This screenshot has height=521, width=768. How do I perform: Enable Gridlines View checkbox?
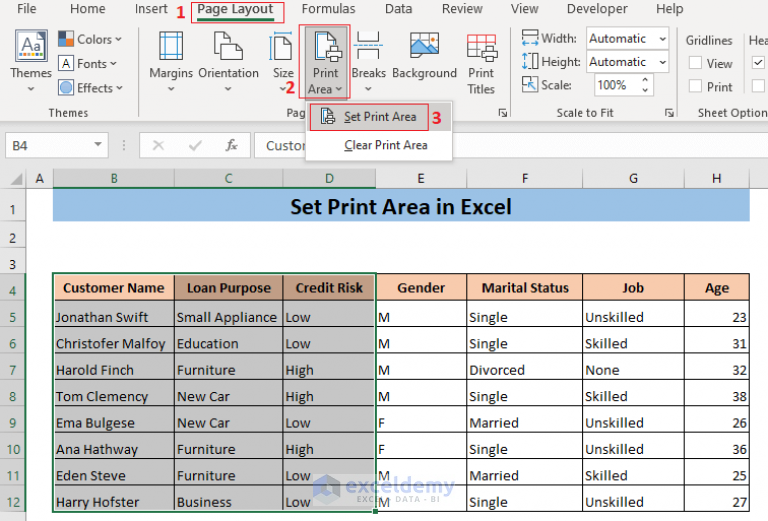[695, 63]
